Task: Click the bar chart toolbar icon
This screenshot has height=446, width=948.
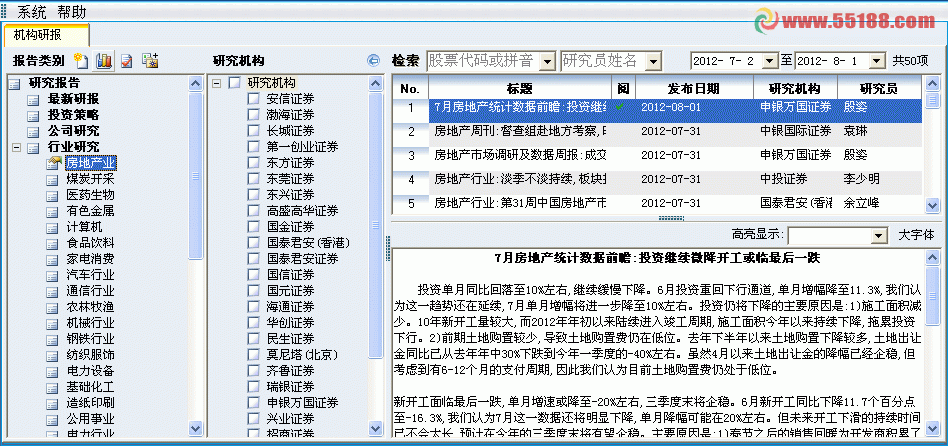Action: pos(104,60)
